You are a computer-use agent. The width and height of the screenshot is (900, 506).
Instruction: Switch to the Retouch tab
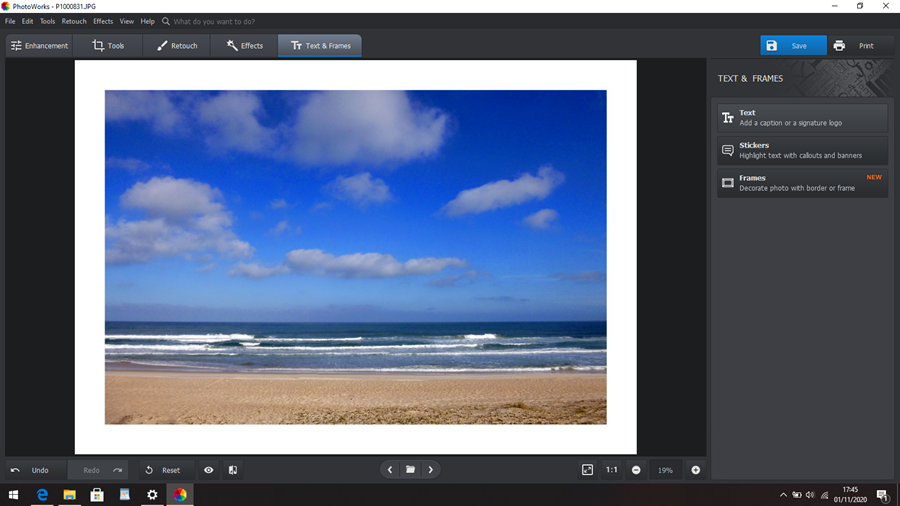pos(176,46)
